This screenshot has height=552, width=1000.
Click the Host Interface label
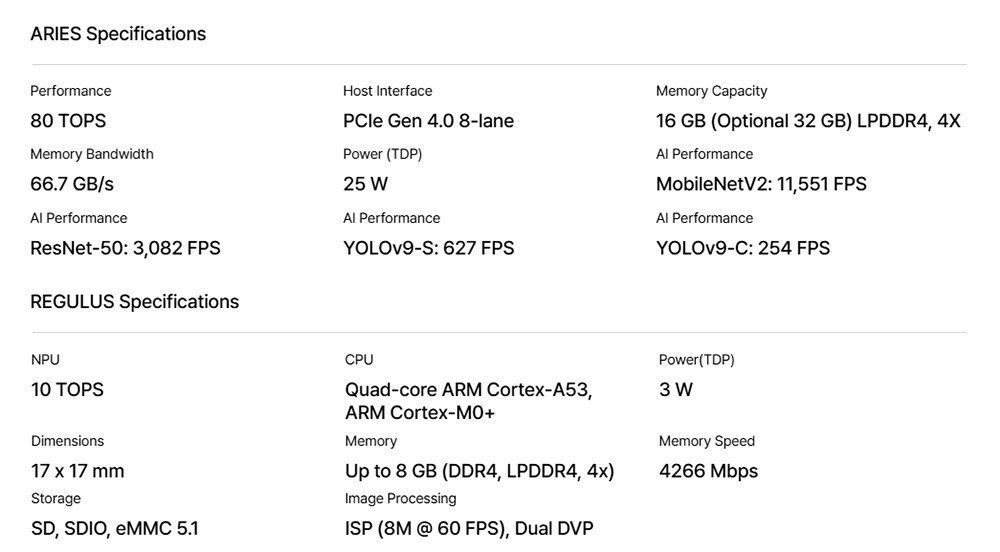tap(387, 91)
